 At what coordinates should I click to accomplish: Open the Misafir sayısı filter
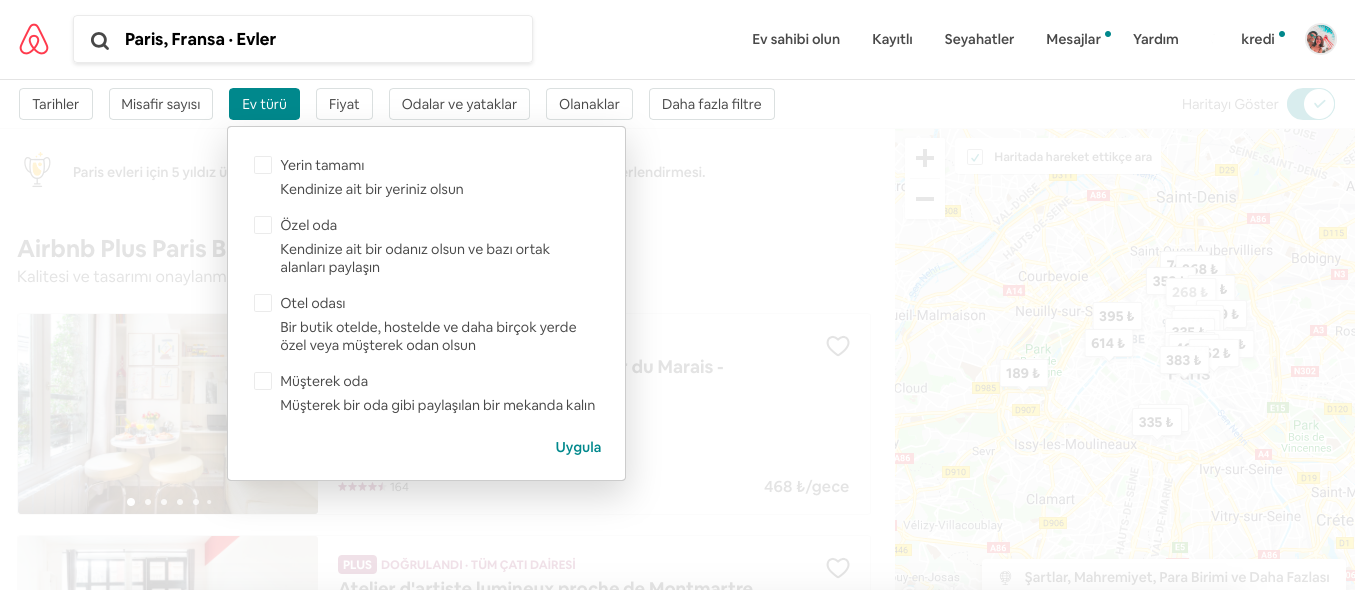[161, 104]
